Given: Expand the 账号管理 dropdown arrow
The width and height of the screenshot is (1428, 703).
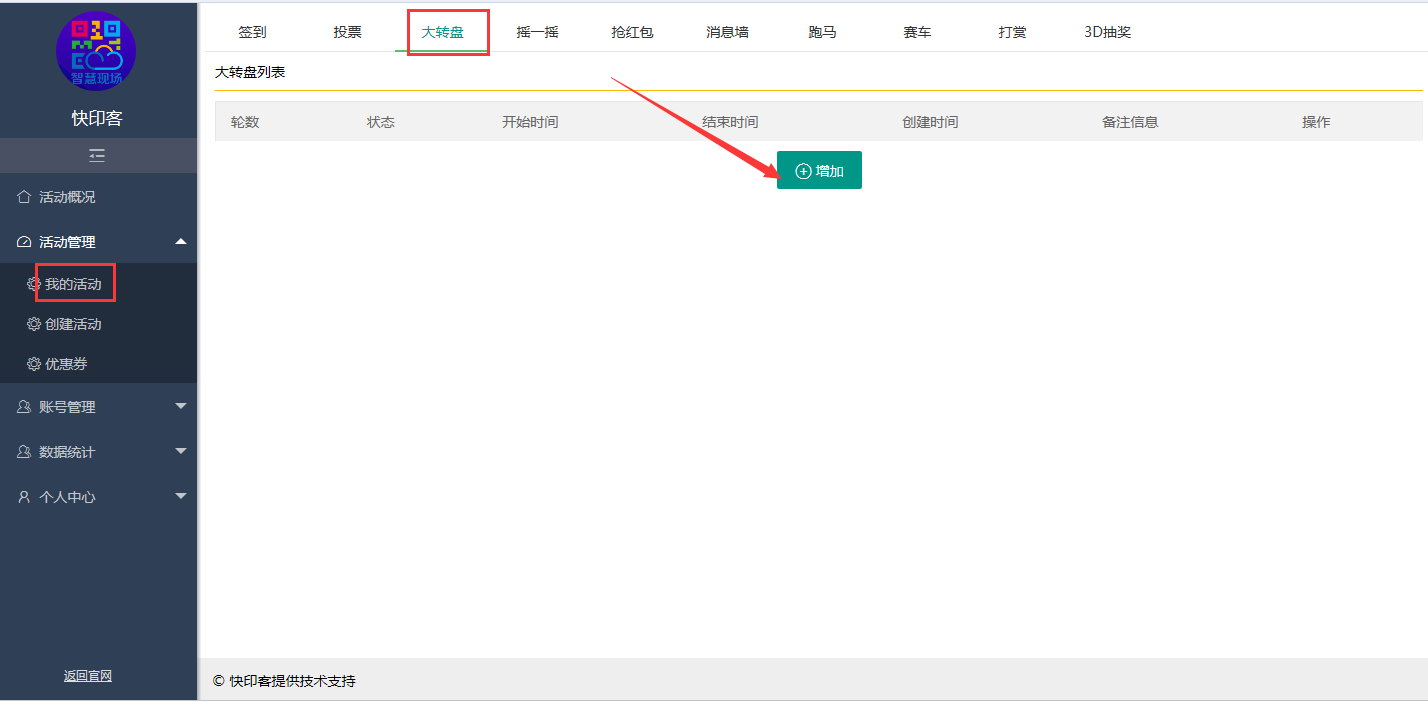Looking at the screenshot, I should pos(181,406).
